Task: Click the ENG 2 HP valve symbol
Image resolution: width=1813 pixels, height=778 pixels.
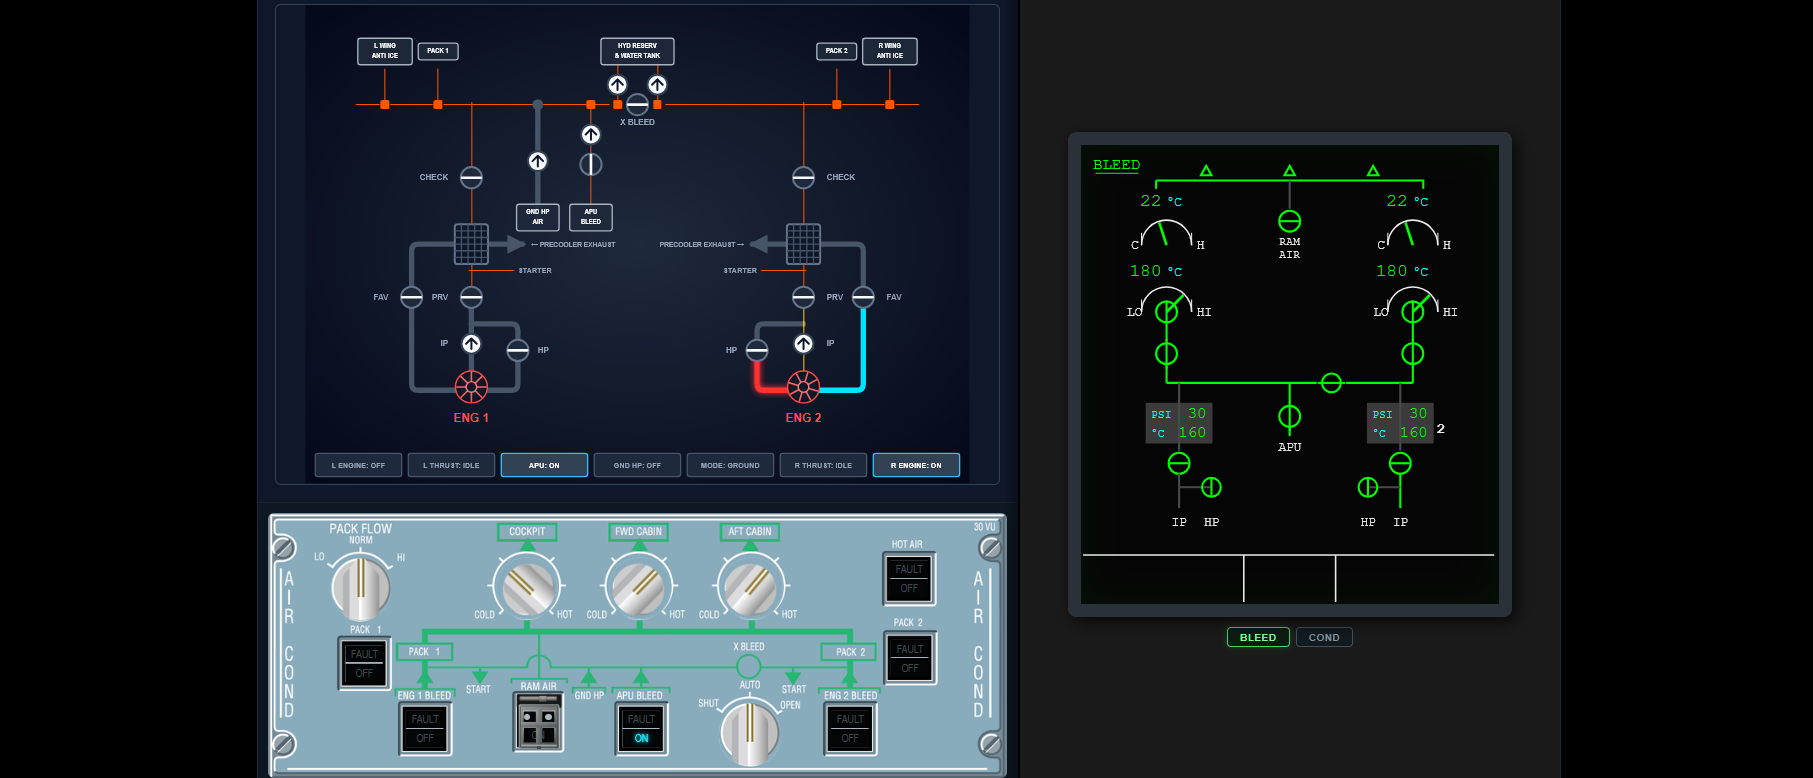Action: (x=757, y=350)
